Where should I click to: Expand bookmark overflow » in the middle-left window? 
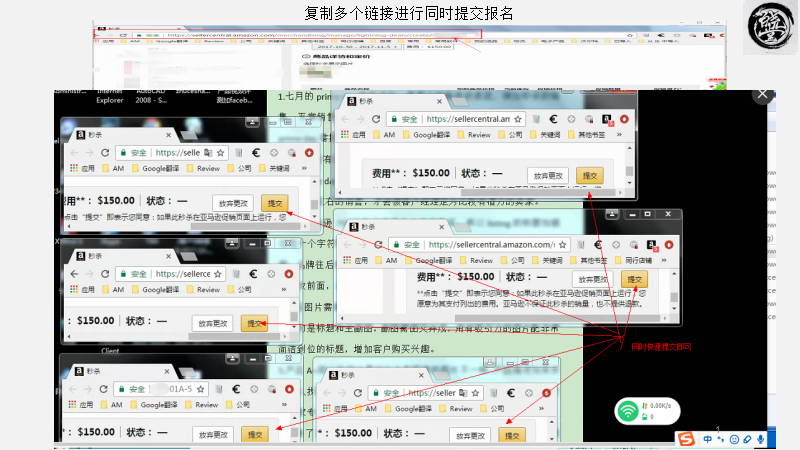(284, 289)
